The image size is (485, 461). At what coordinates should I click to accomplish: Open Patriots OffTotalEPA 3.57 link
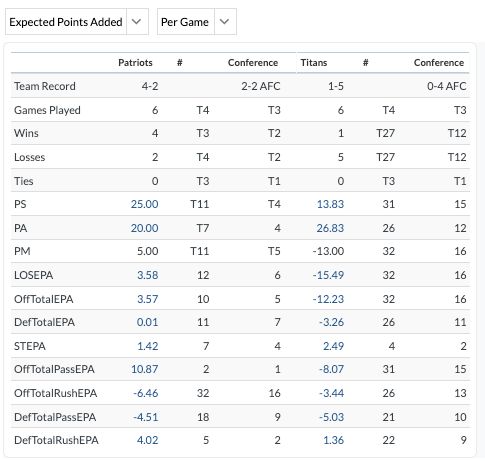point(148,299)
